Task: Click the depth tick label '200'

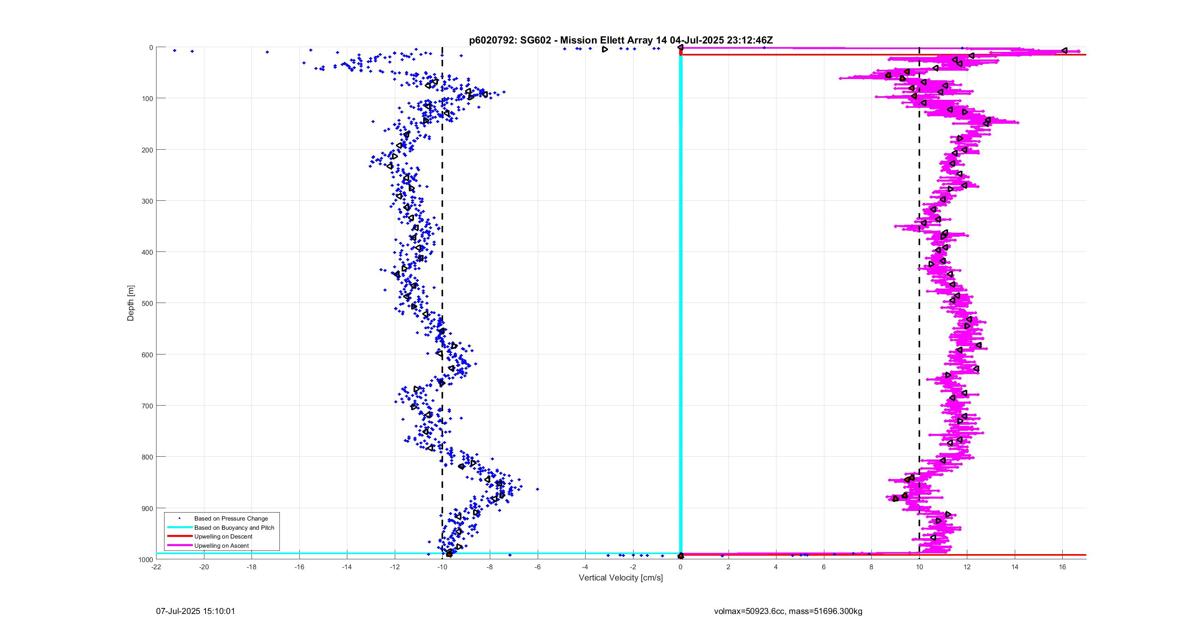Action: 146,150
